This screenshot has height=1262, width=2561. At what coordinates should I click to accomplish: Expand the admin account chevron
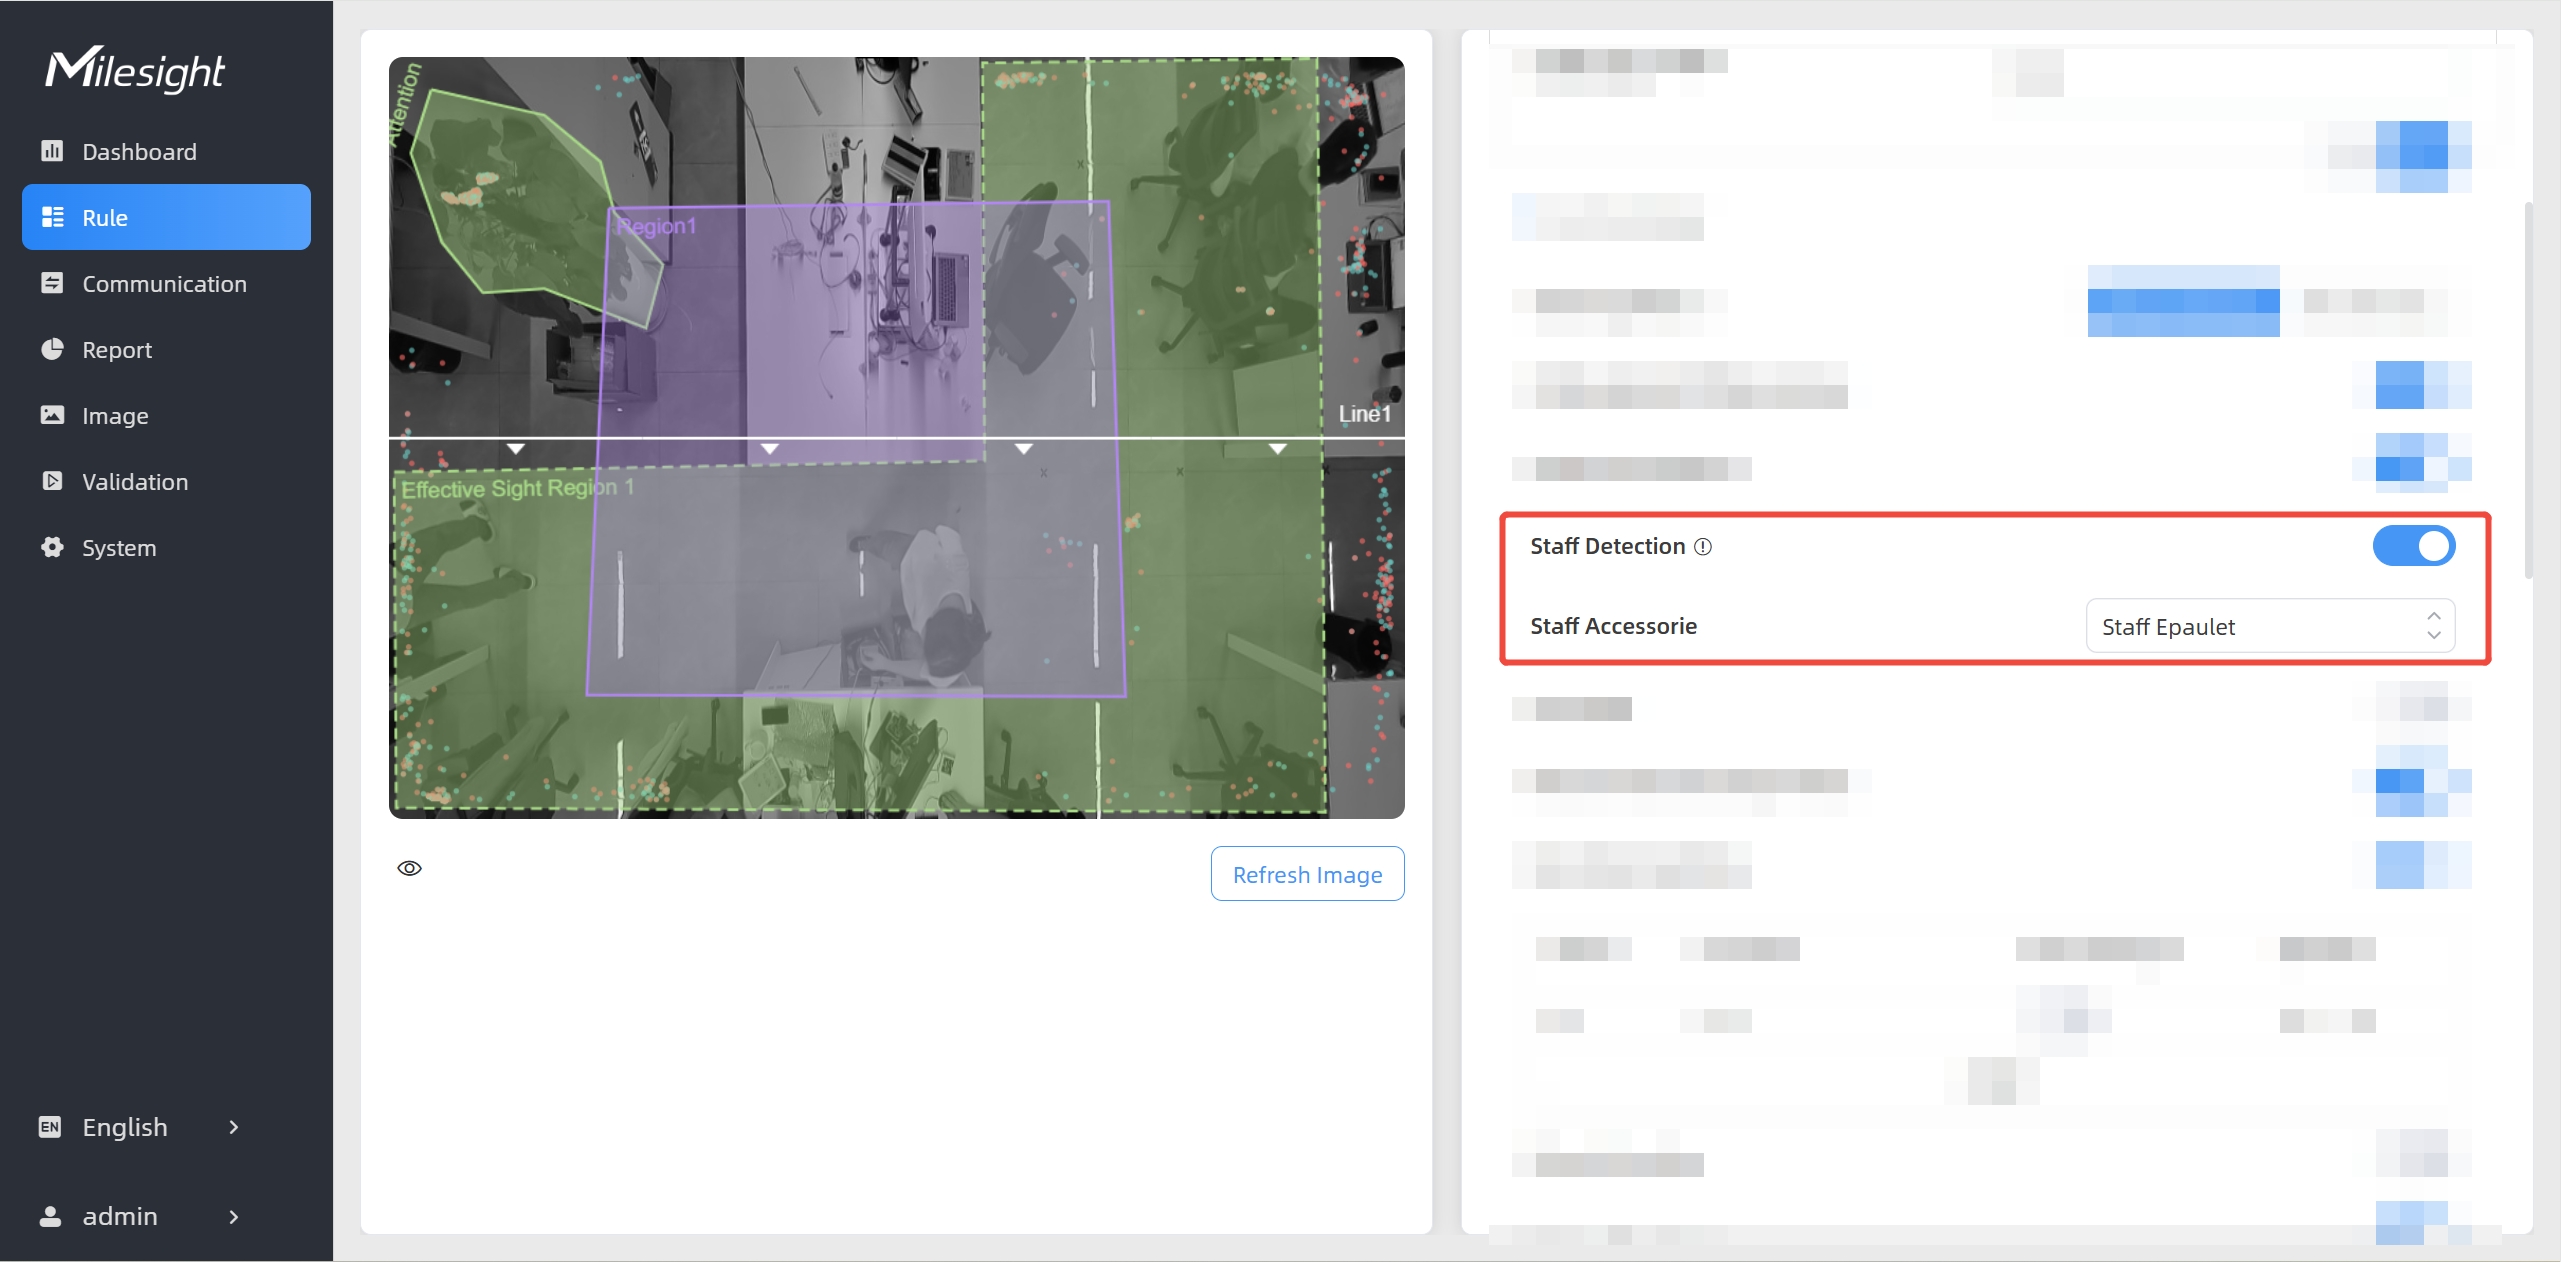(x=234, y=1216)
